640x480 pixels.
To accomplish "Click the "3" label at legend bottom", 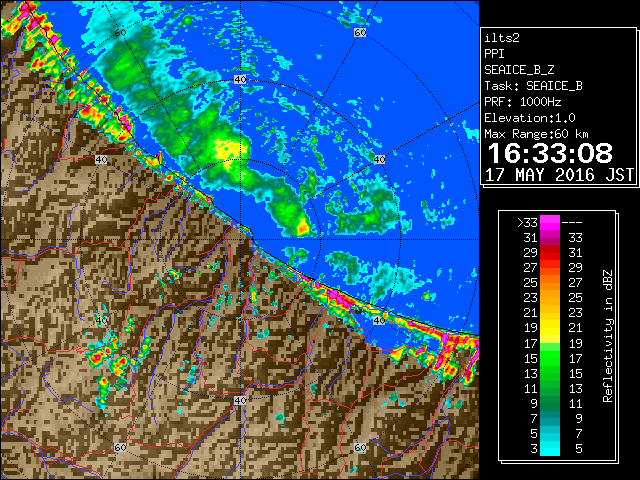I will [x=534, y=449].
